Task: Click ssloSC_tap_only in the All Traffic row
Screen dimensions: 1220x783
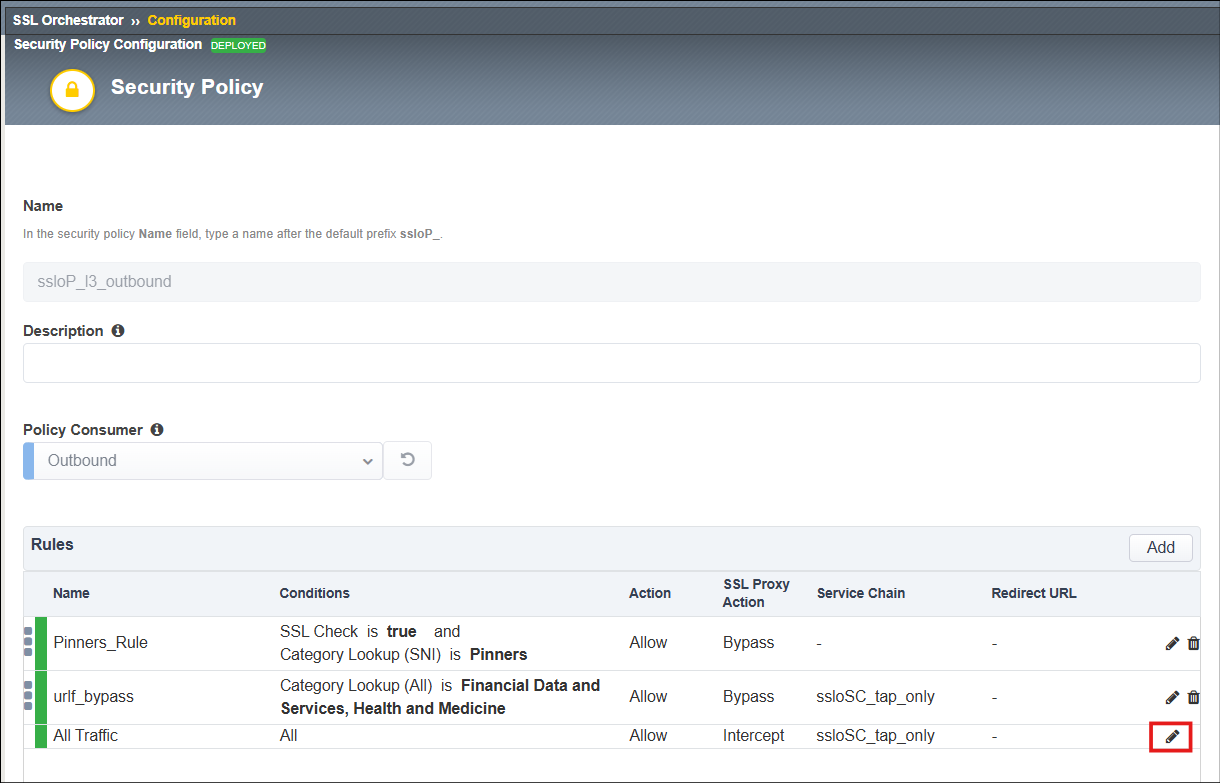Action: coord(875,735)
